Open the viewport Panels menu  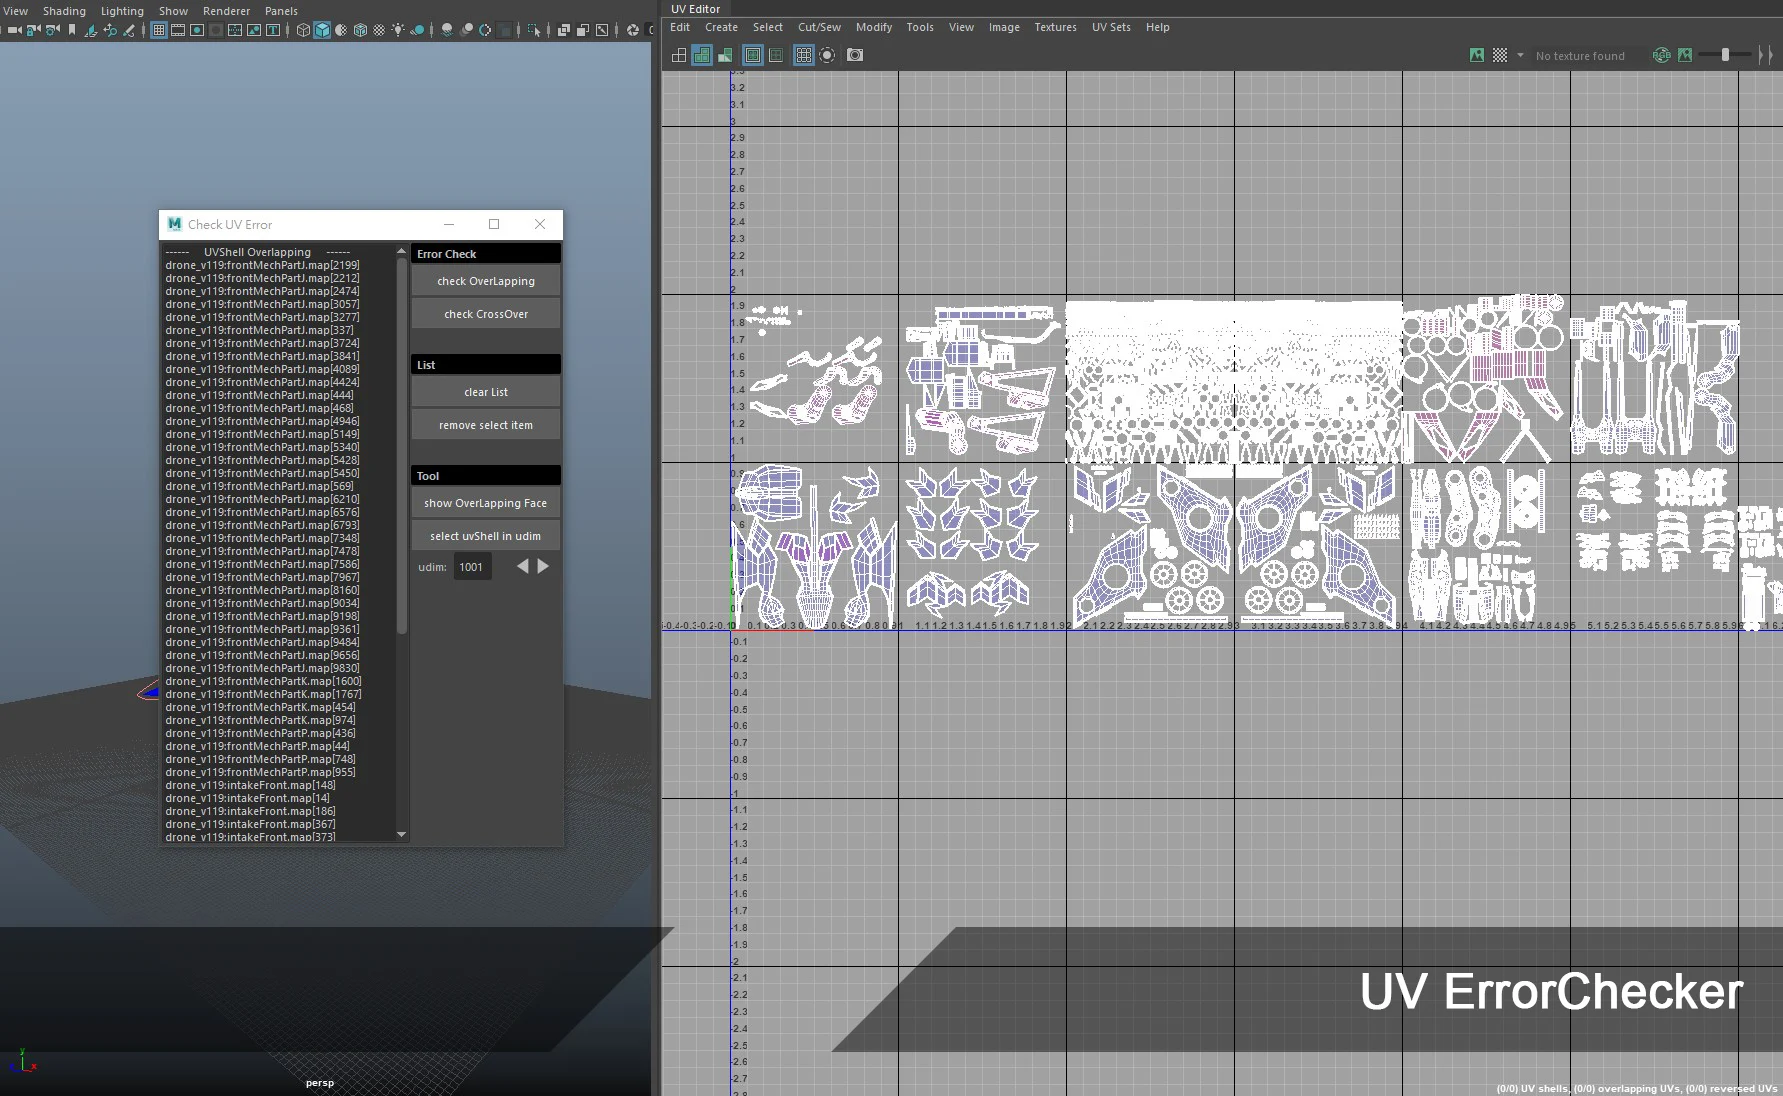click(x=281, y=11)
